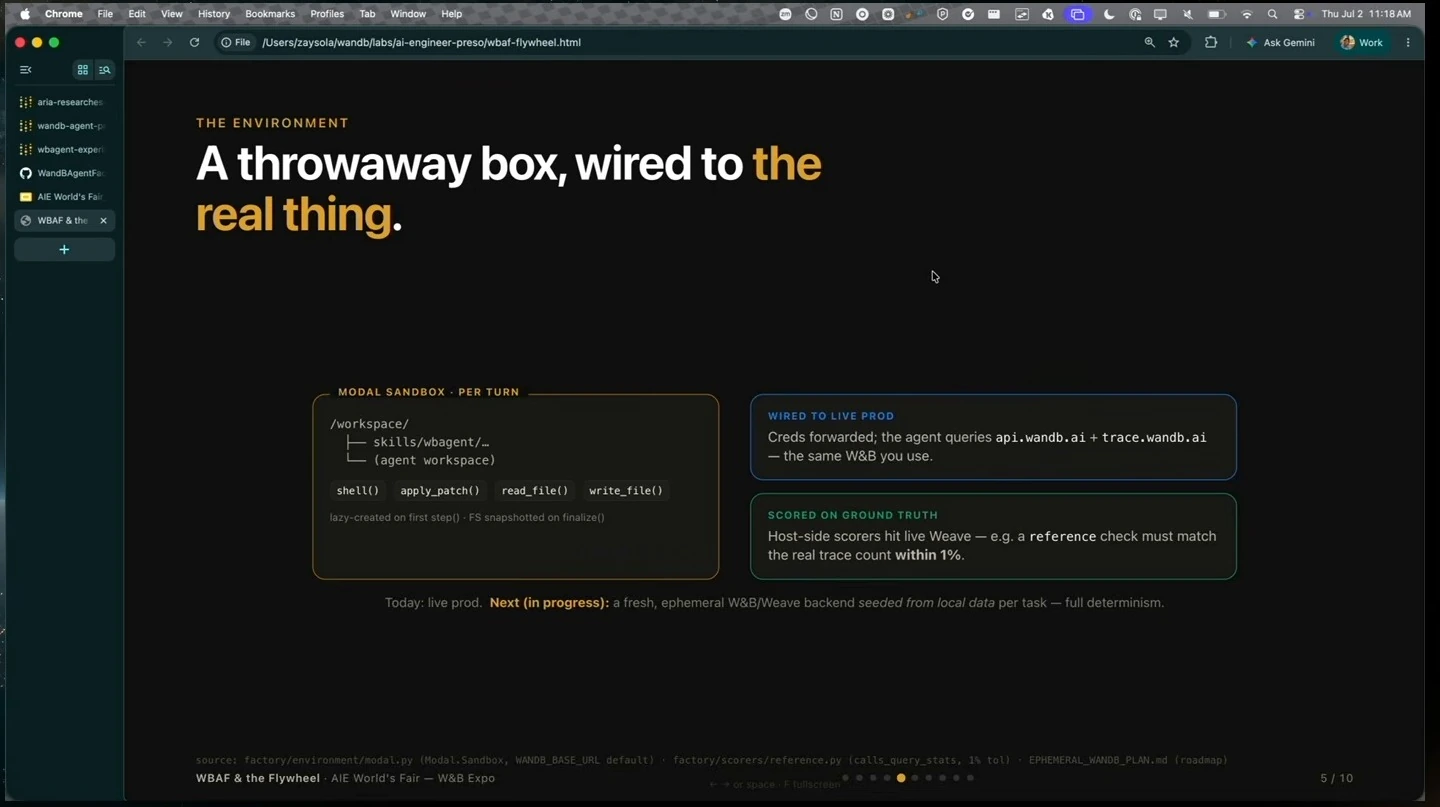The width and height of the screenshot is (1440, 807).
Task: Click the "WIRED TO LIVE PROD" heading
Action: pyautogui.click(x=831, y=416)
